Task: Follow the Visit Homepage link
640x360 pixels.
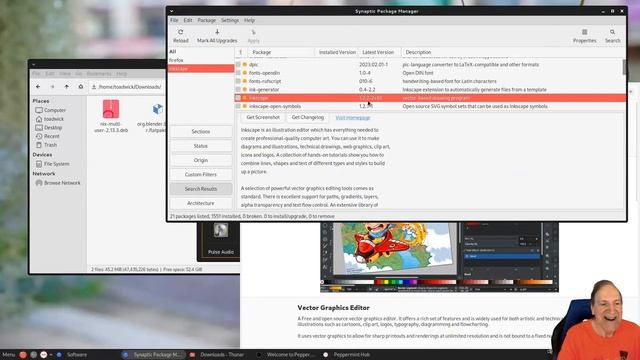Action: (353, 118)
